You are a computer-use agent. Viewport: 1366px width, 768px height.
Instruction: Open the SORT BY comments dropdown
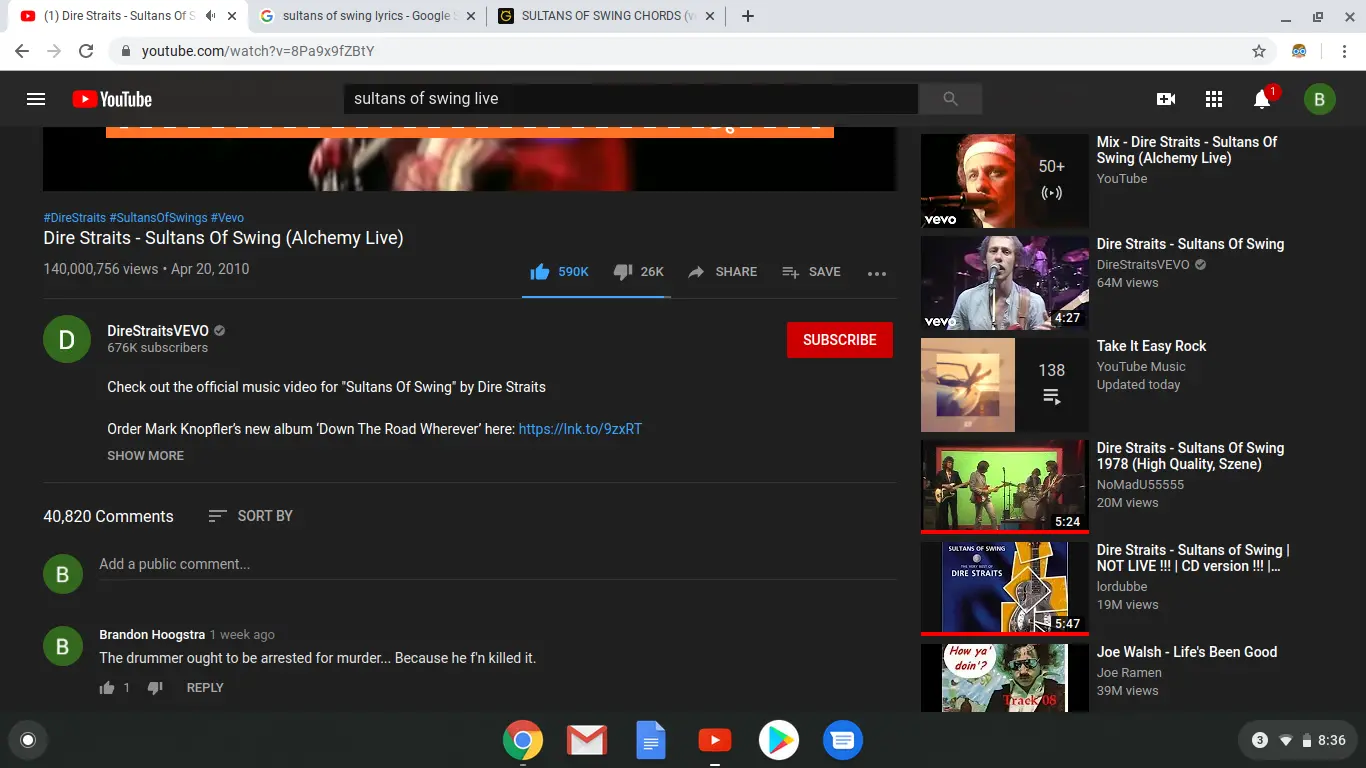[x=250, y=516]
